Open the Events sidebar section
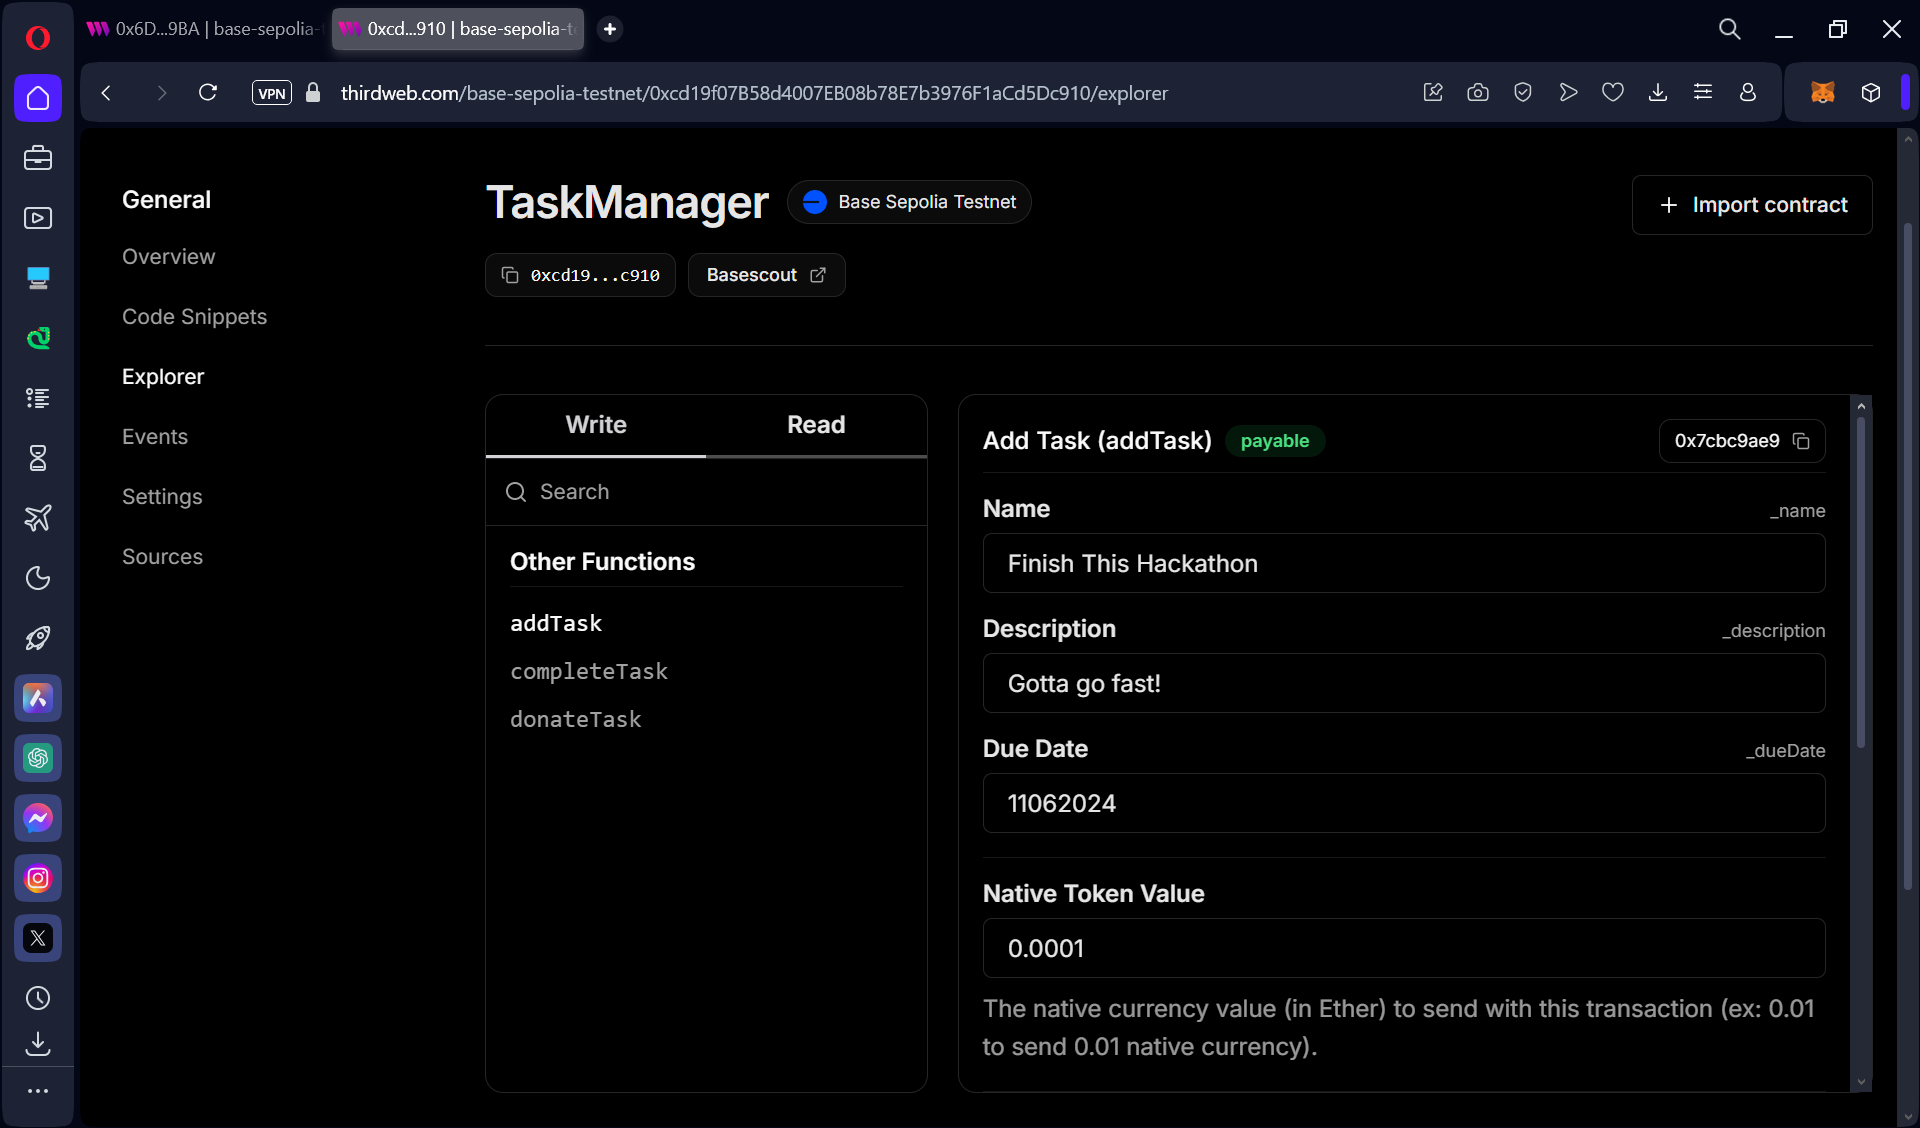 (155, 437)
